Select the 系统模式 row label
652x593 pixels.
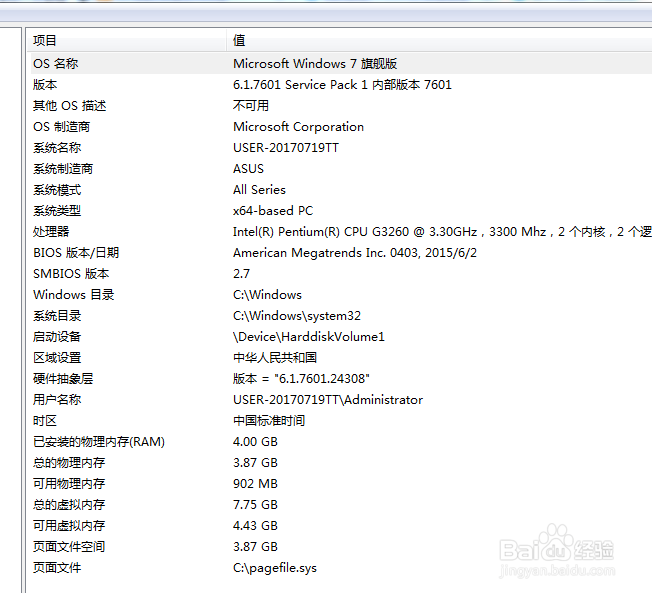[57, 190]
